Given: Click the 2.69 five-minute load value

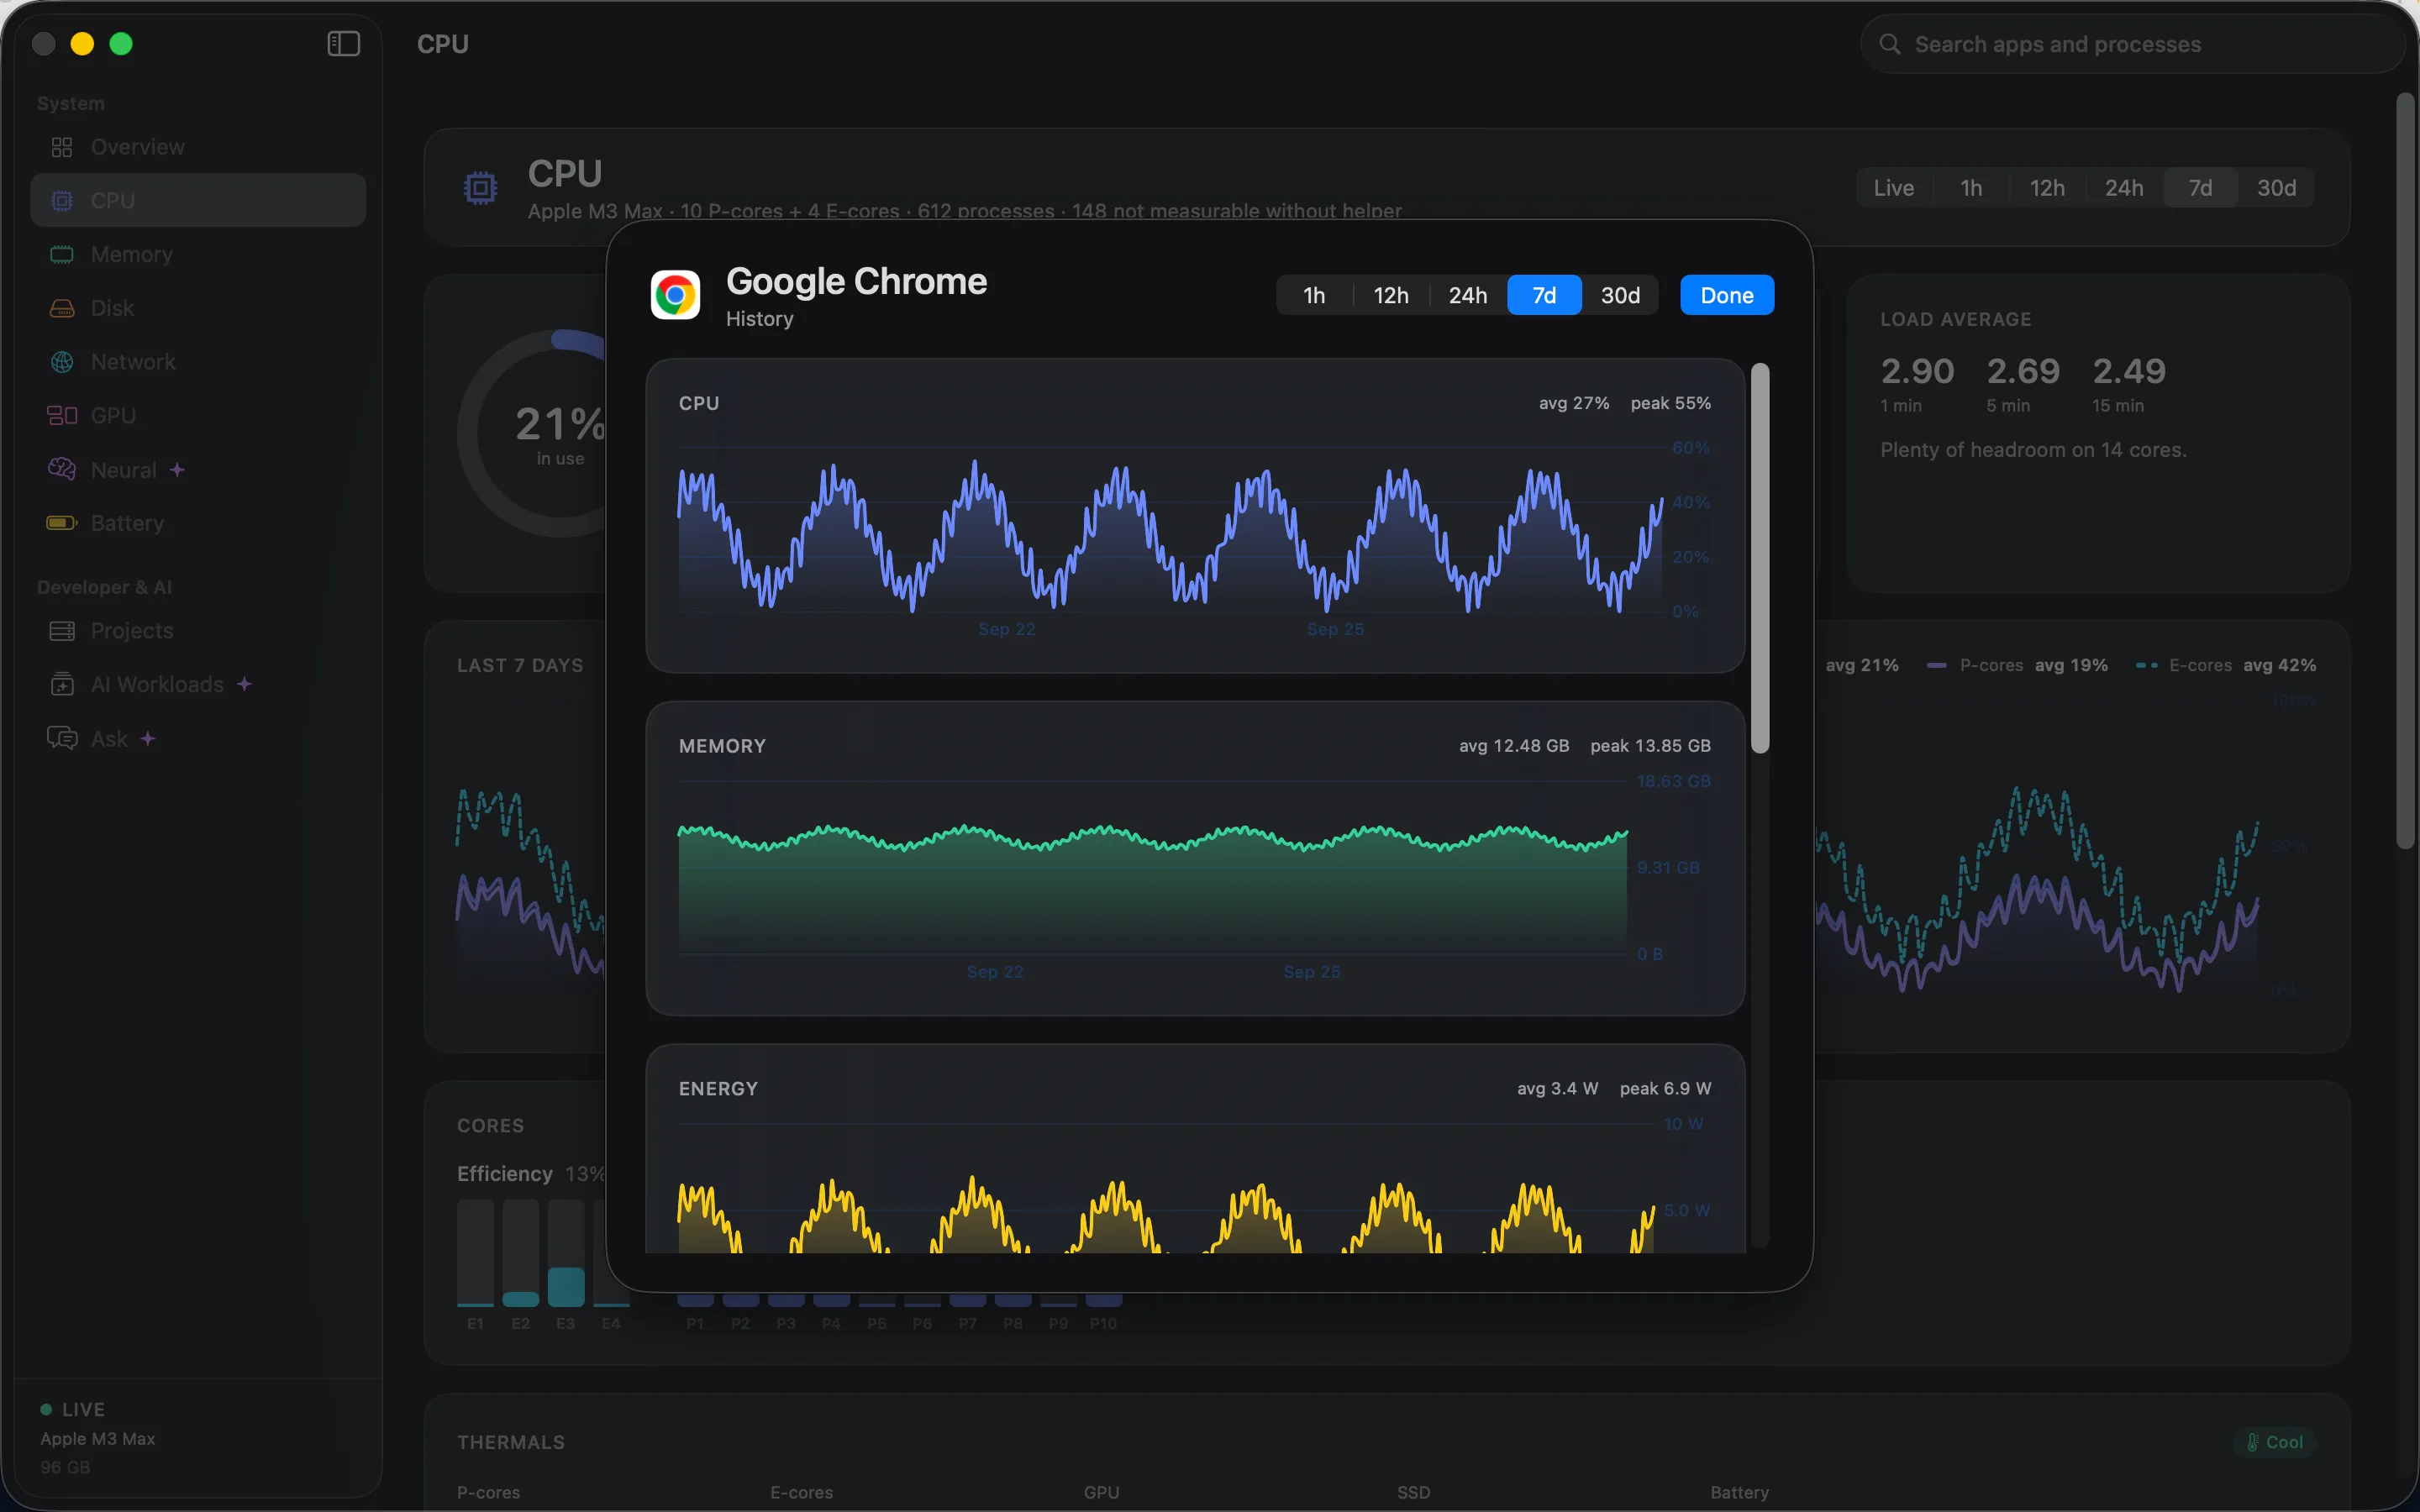Looking at the screenshot, I should point(2023,371).
